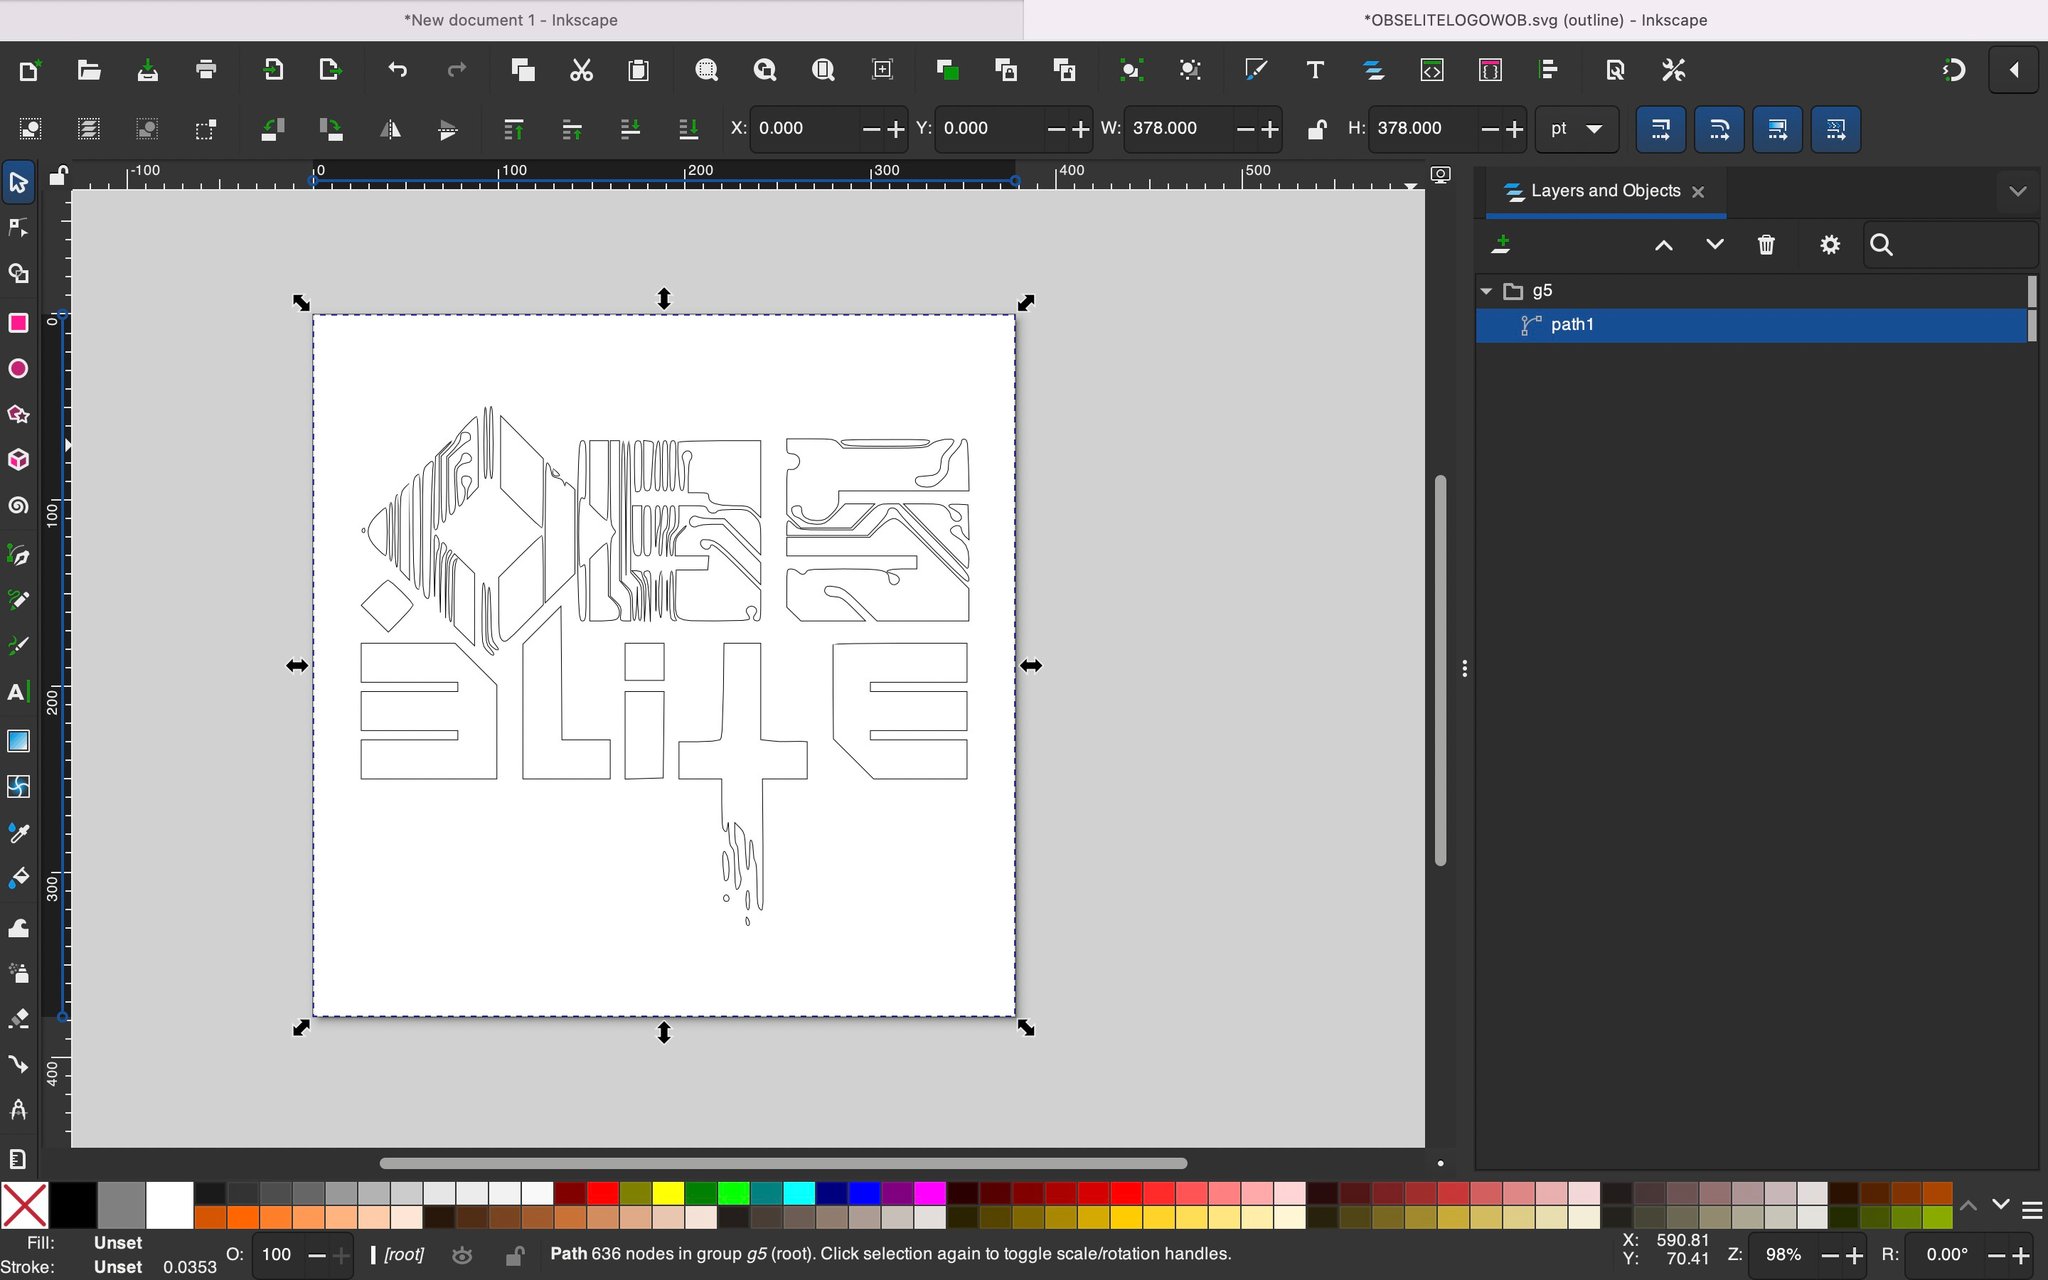The image size is (2048, 1280).
Task: Open the palette options menu
Action: tap(2032, 1211)
